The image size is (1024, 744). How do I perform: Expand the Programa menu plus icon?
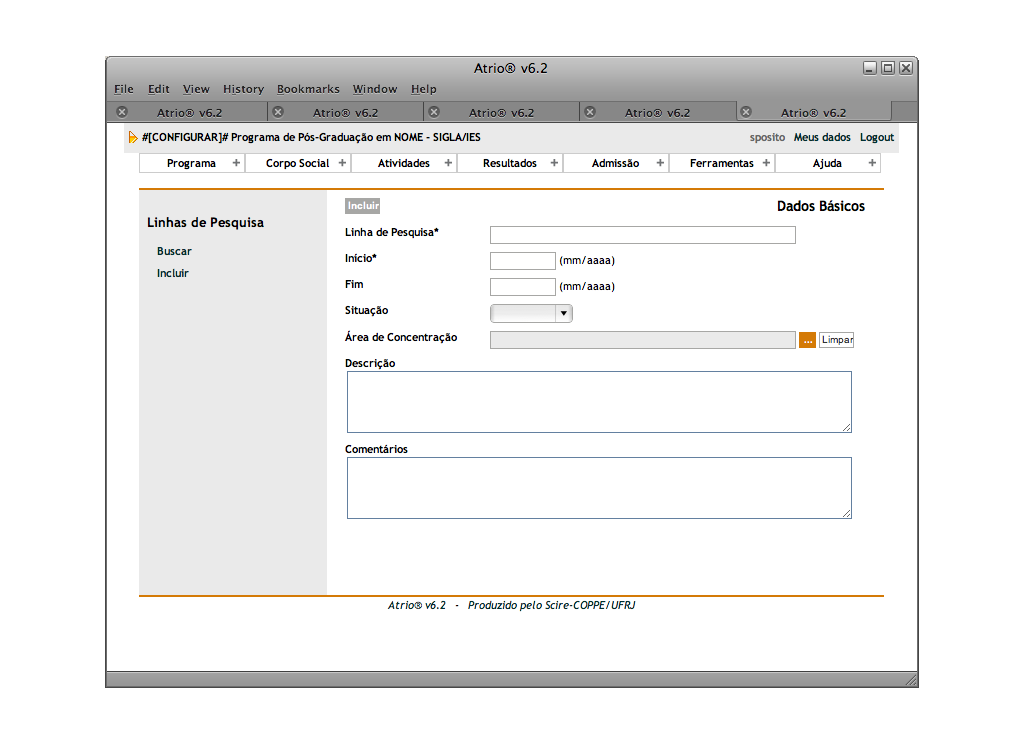[236, 163]
